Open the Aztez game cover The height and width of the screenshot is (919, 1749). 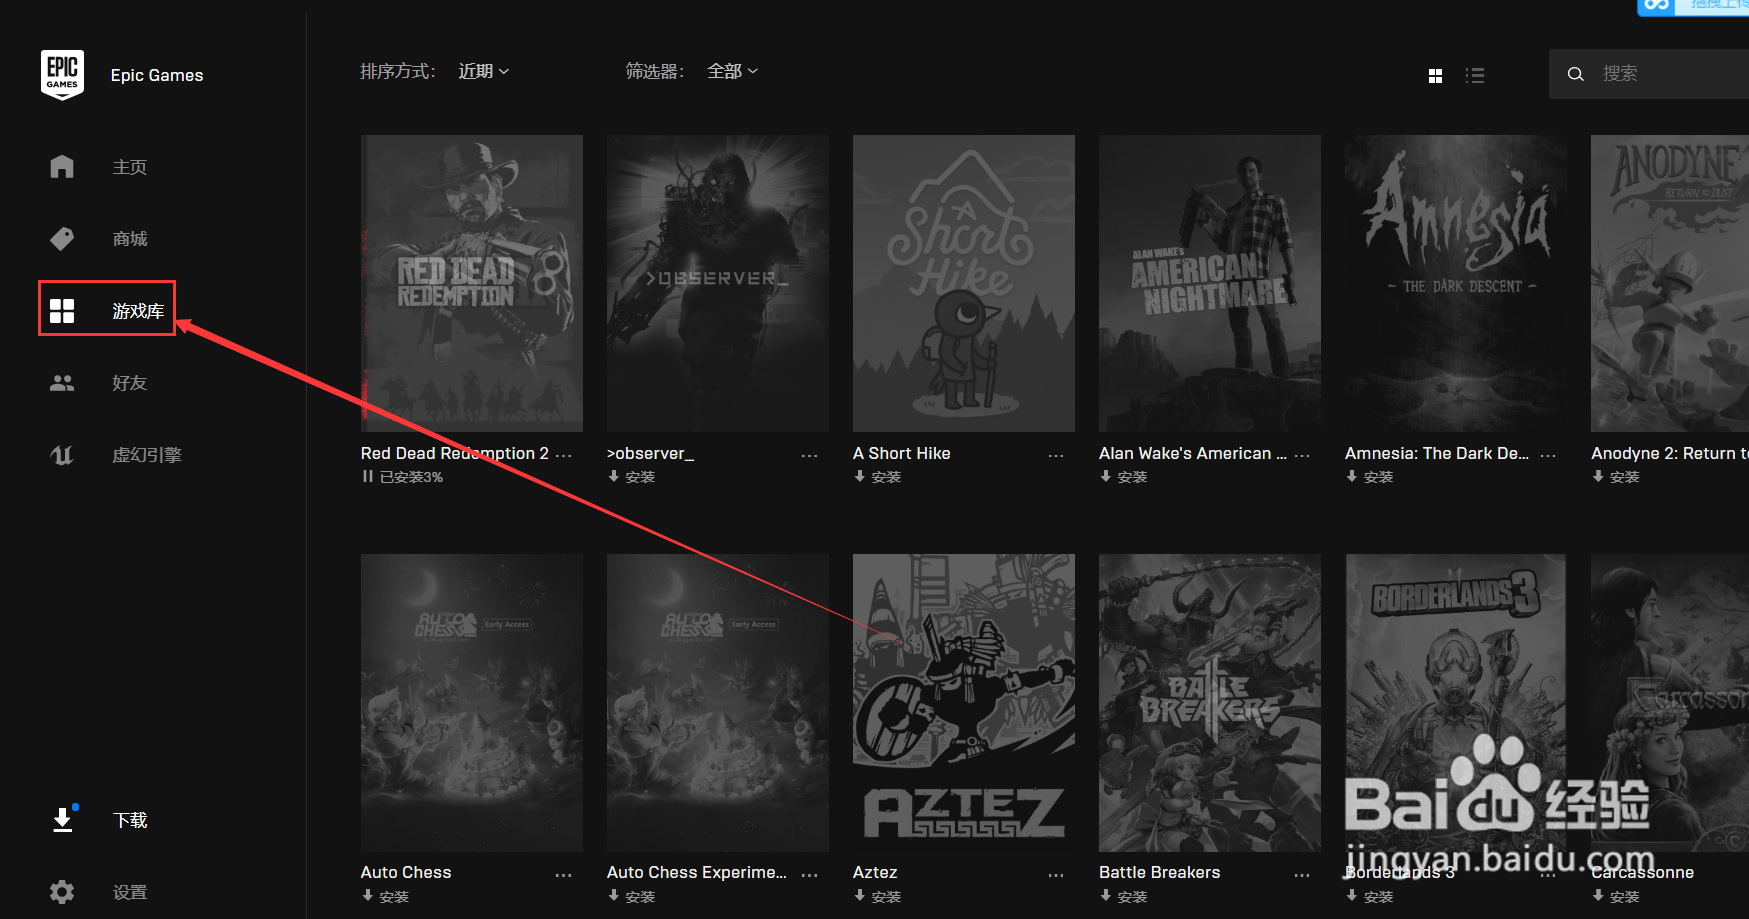[964, 703]
